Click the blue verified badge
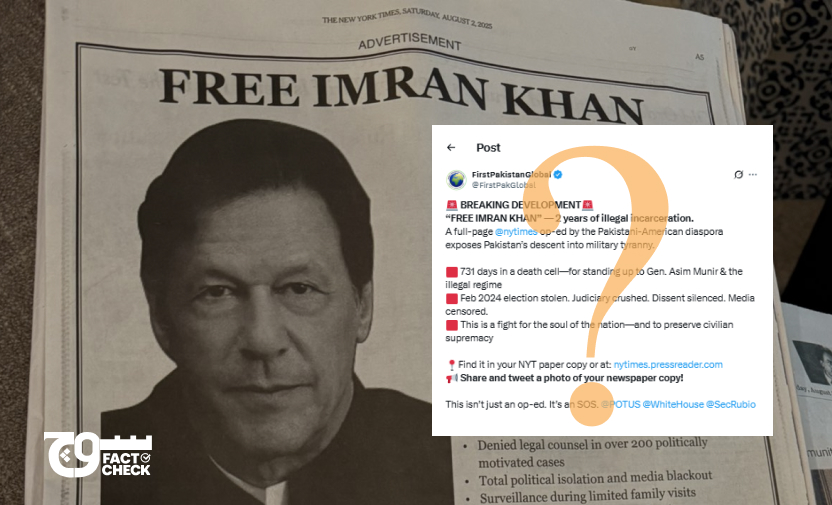This screenshot has height=505, width=832. (x=558, y=174)
